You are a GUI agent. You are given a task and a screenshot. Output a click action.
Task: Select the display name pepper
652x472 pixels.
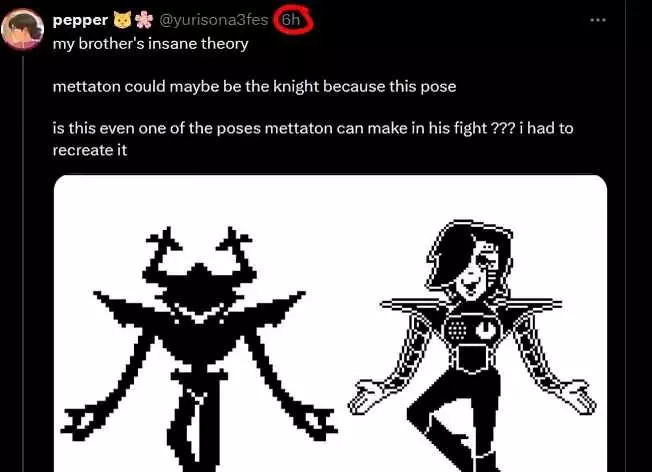coord(80,21)
